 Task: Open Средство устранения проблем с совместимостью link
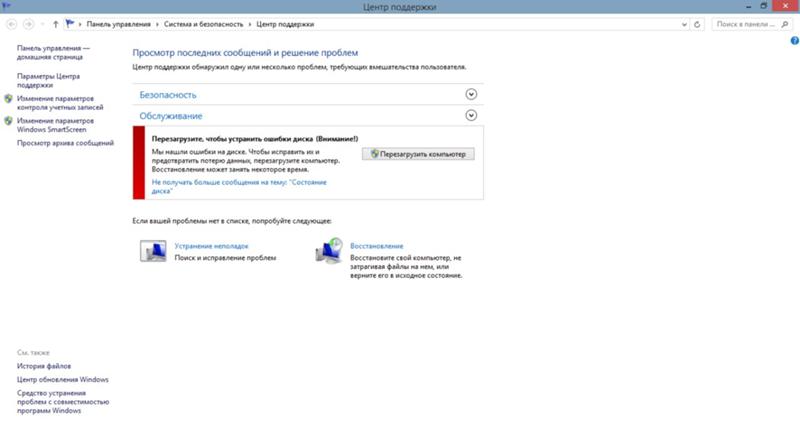(63, 402)
